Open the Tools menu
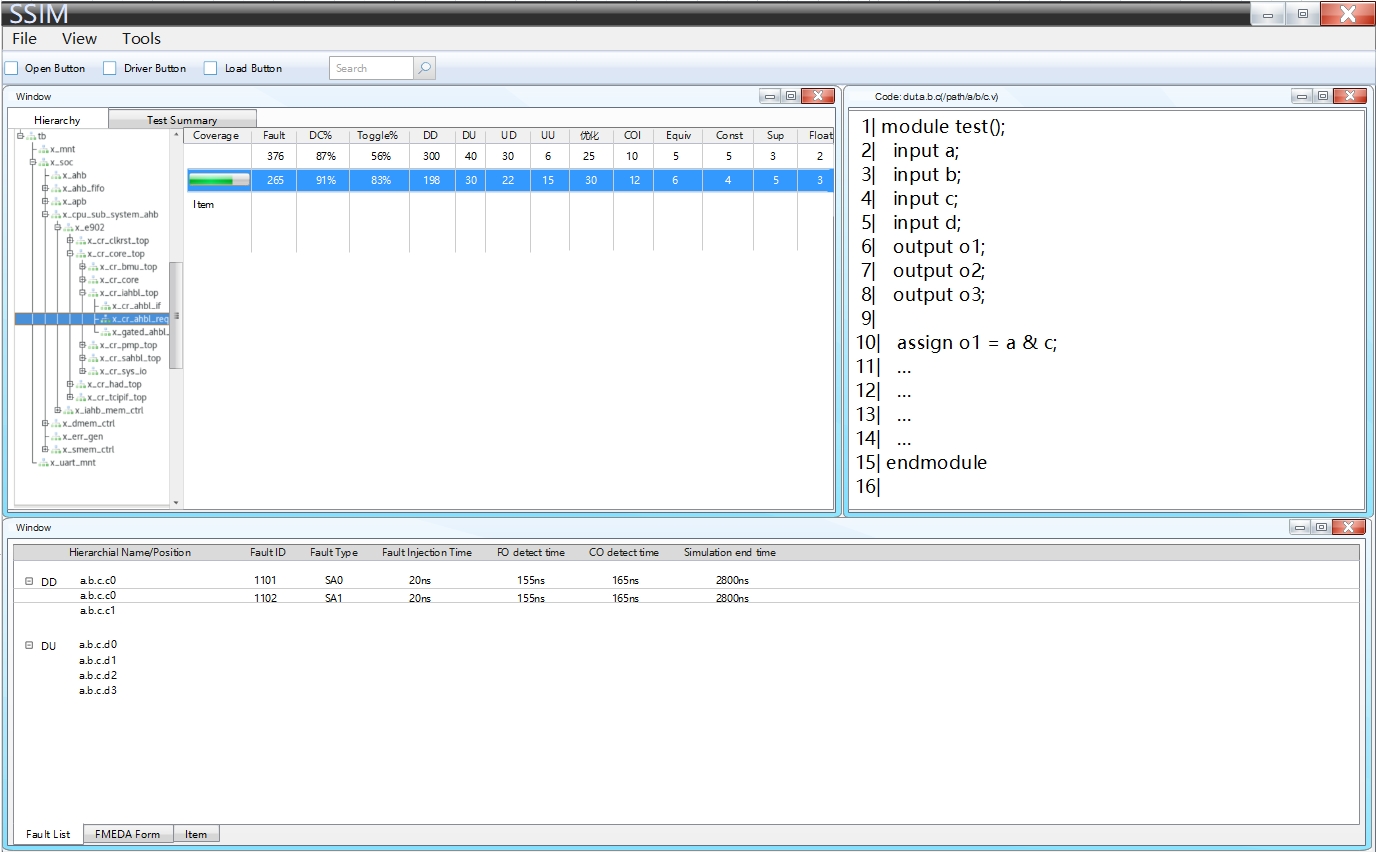 pyautogui.click(x=141, y=39)
